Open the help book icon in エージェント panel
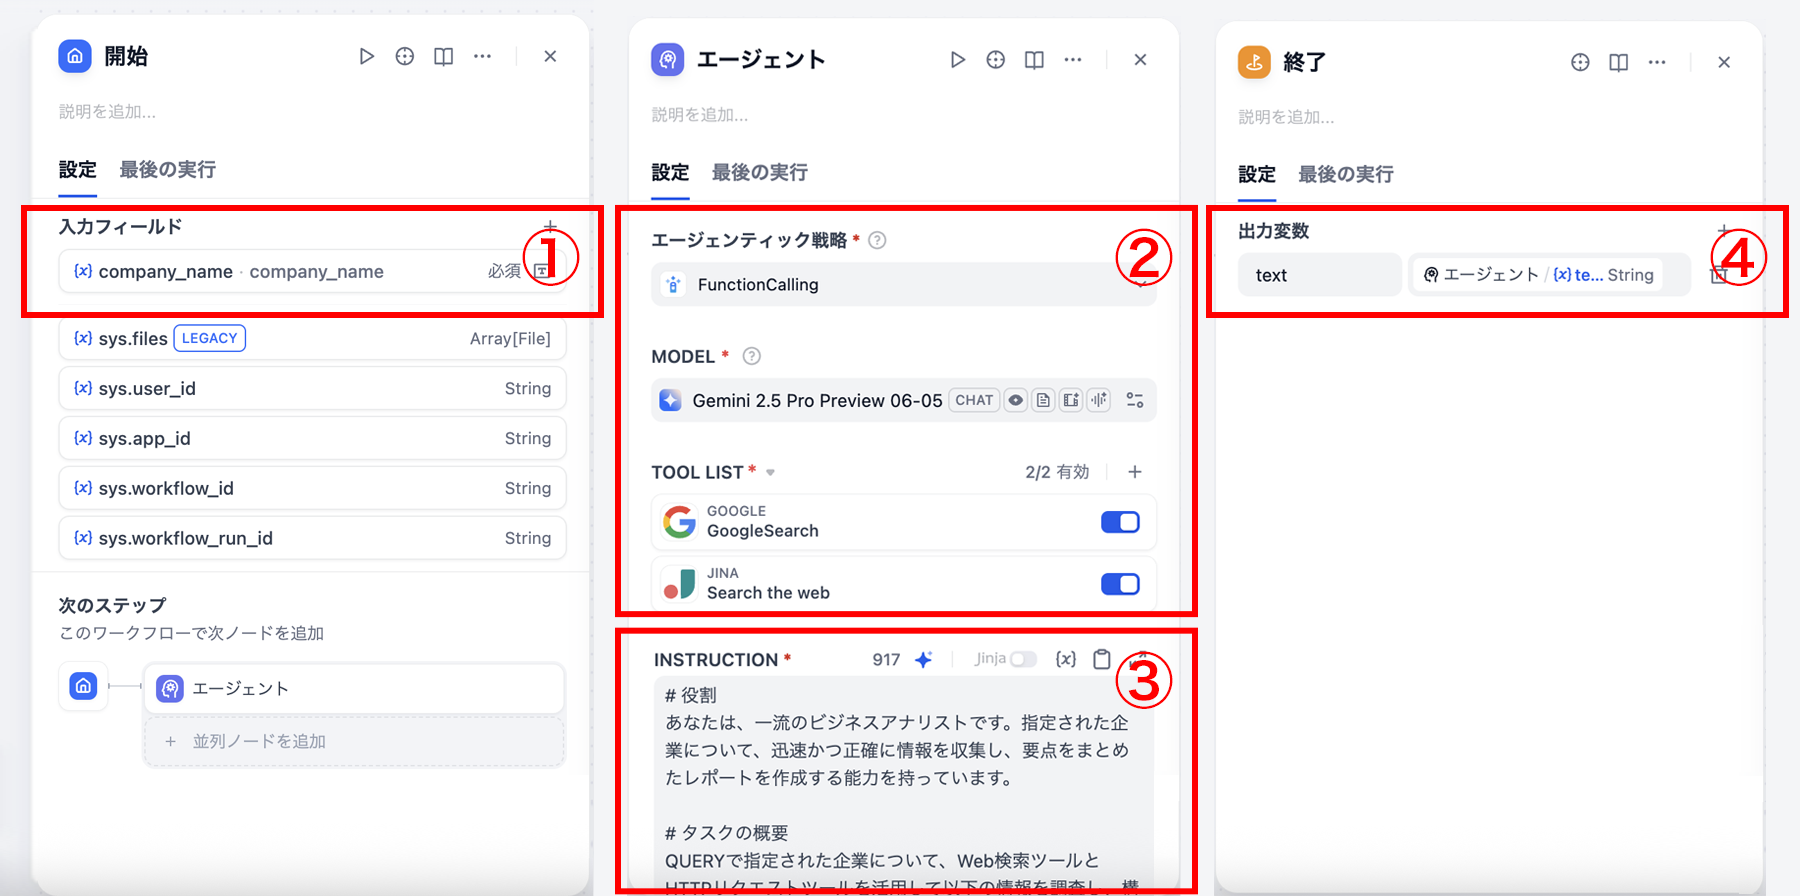 click(1034, 60)
